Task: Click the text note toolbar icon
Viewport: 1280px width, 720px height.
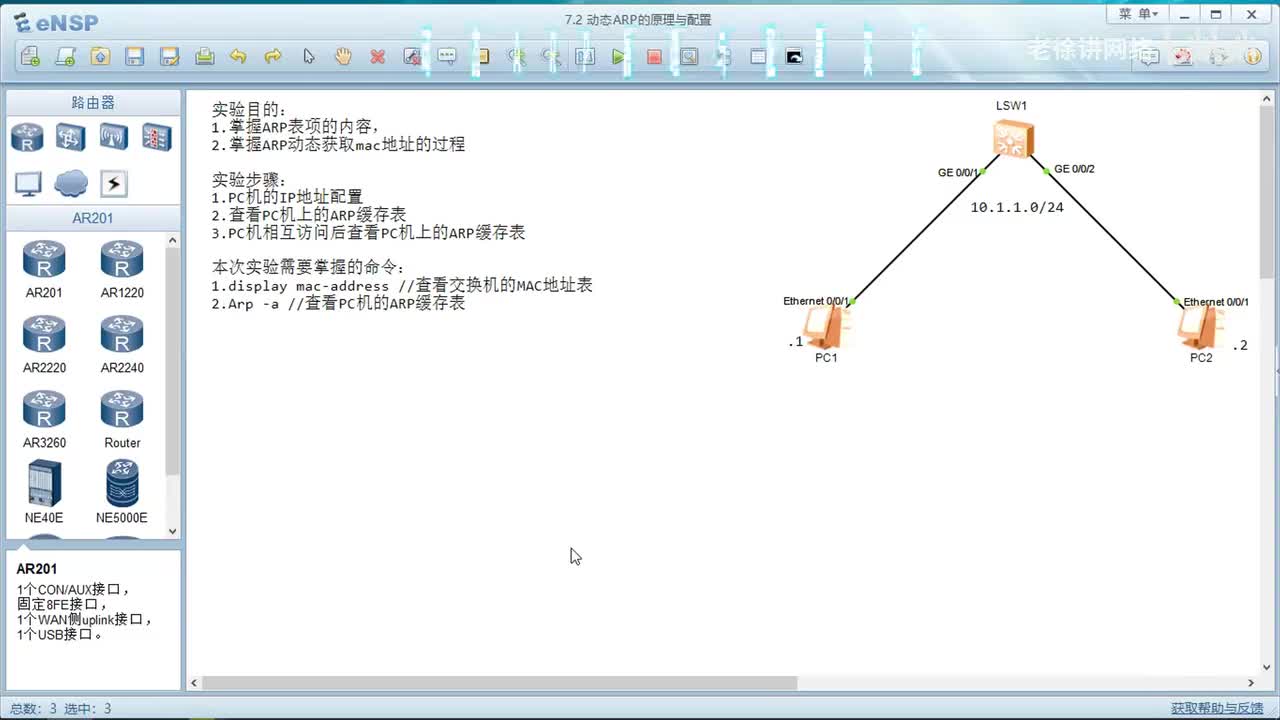Action: [447, 57]
